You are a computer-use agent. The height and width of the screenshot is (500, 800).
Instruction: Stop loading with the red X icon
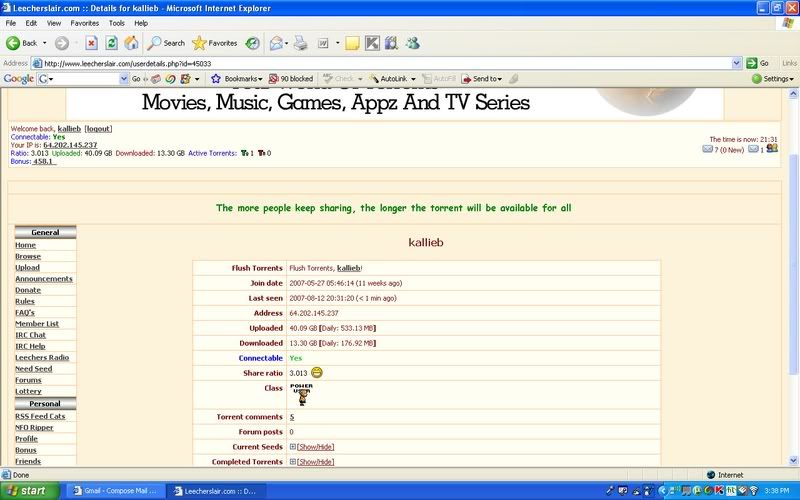coord(91,43)
